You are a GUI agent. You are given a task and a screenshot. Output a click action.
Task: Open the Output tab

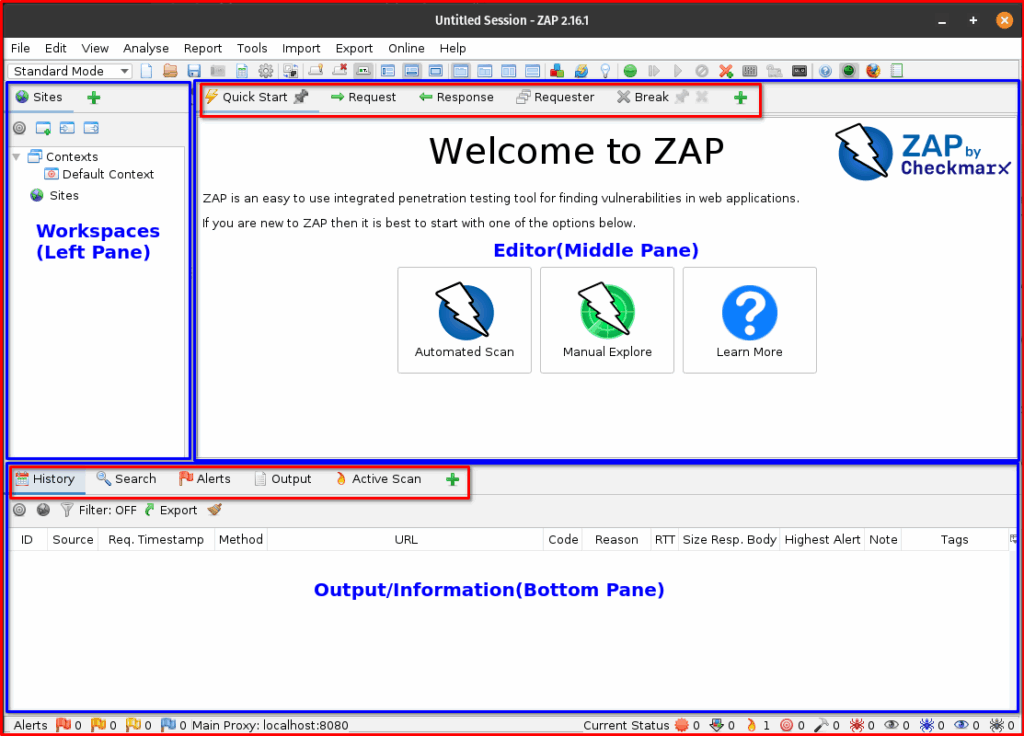click(283, 479)
